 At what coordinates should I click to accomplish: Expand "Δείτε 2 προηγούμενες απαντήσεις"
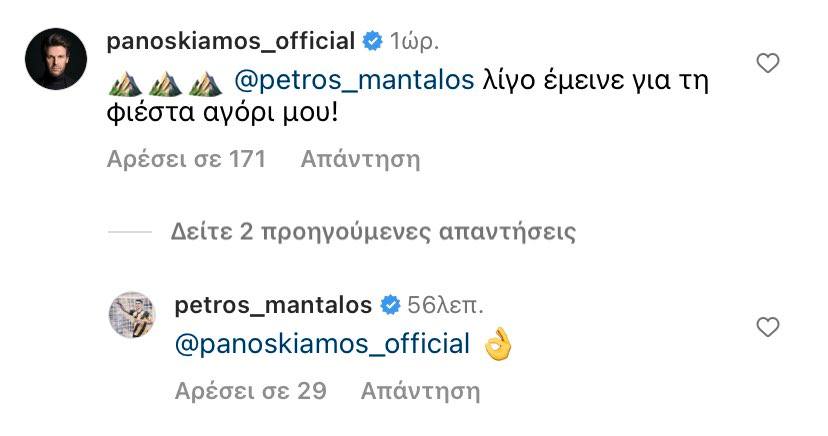coord(373,232)
